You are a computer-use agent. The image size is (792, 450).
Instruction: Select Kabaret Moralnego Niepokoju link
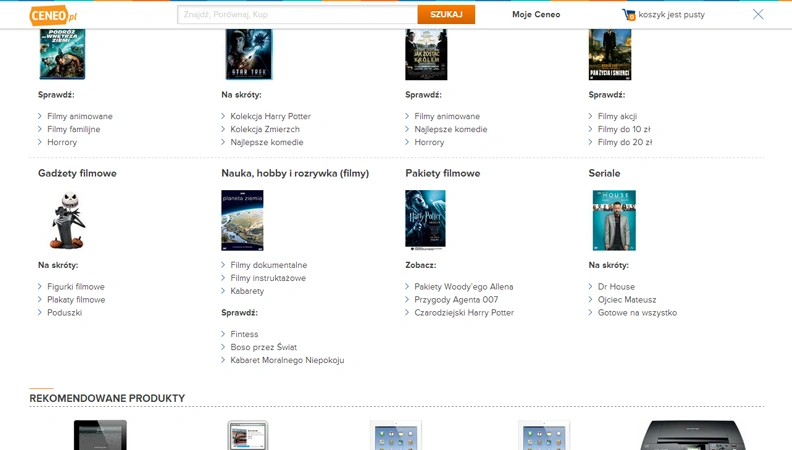pos(287,360)
